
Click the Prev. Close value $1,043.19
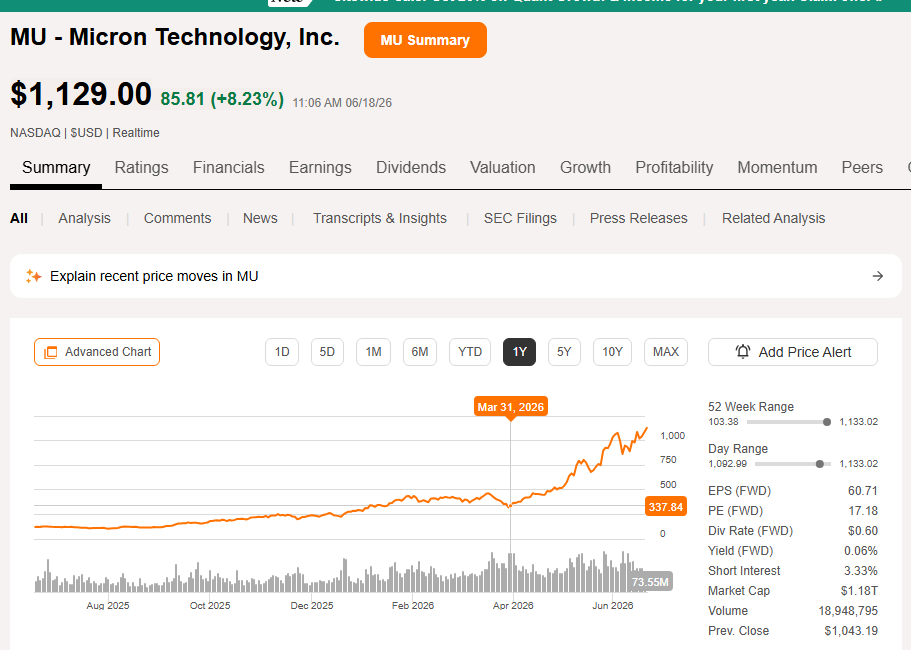point(851,631)
